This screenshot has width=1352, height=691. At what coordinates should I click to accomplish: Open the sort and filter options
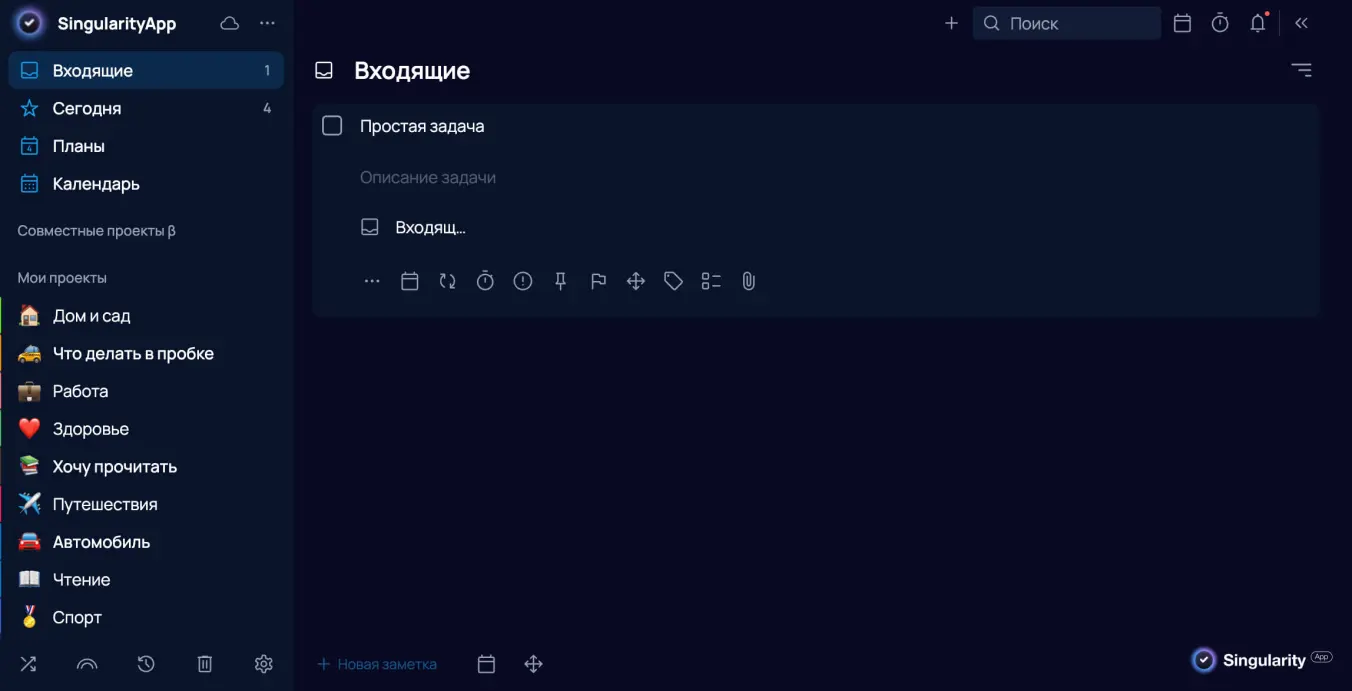click(1301, 70)
